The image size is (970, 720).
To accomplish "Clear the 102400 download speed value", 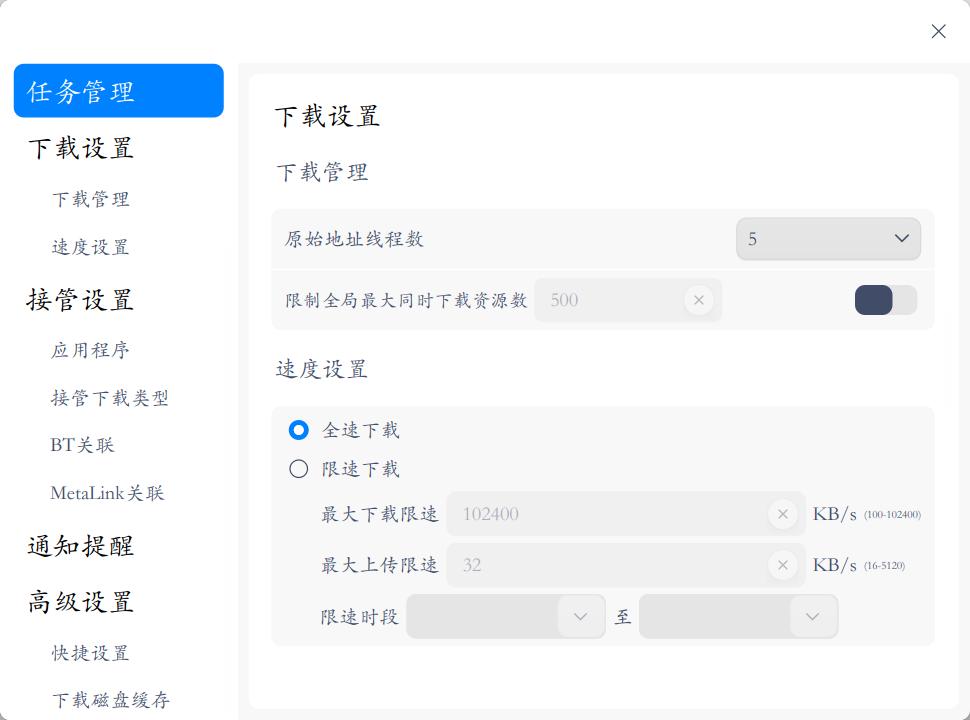I will point(782,514).
